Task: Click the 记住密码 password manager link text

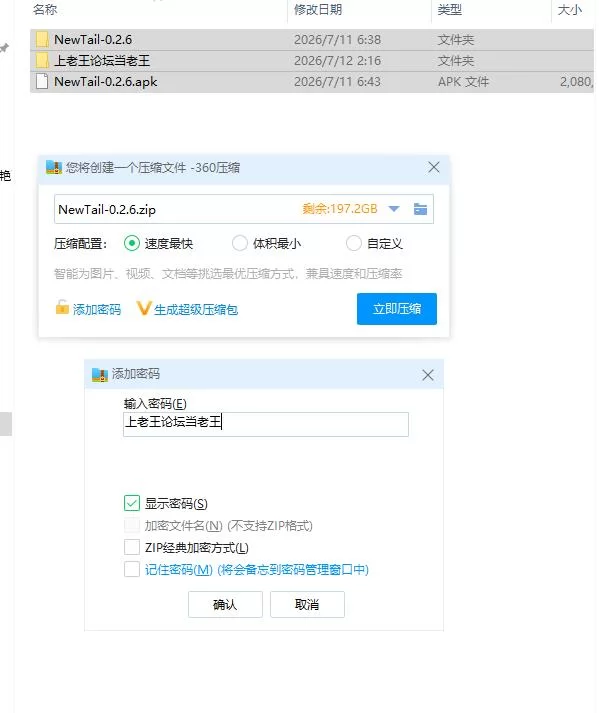Action: click(x=257, y=569)
